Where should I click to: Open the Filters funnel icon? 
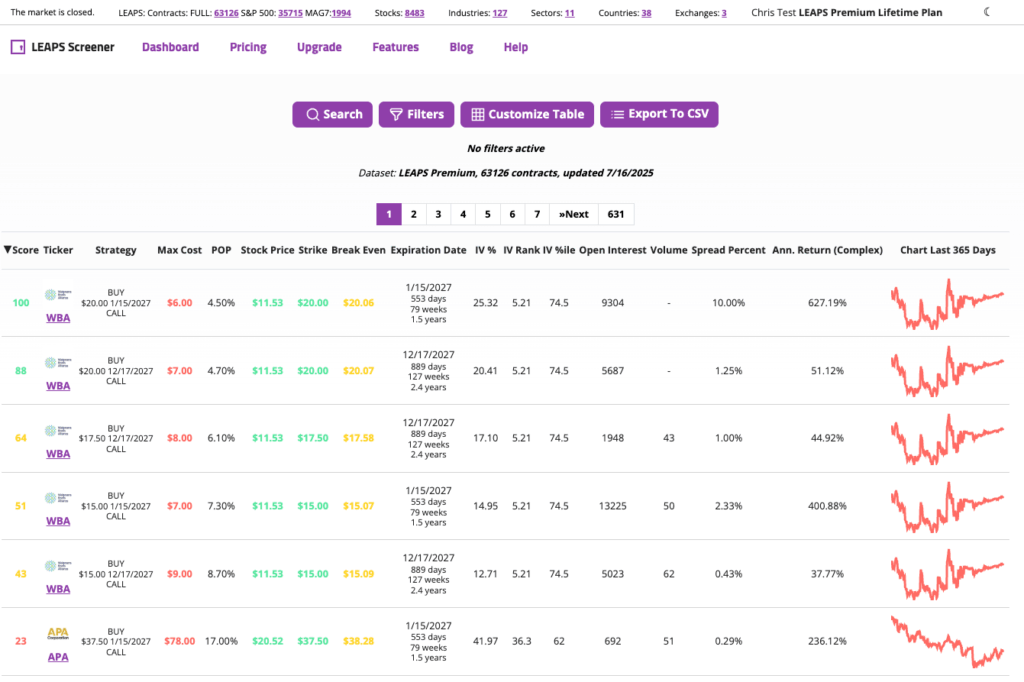coord(397,114)
